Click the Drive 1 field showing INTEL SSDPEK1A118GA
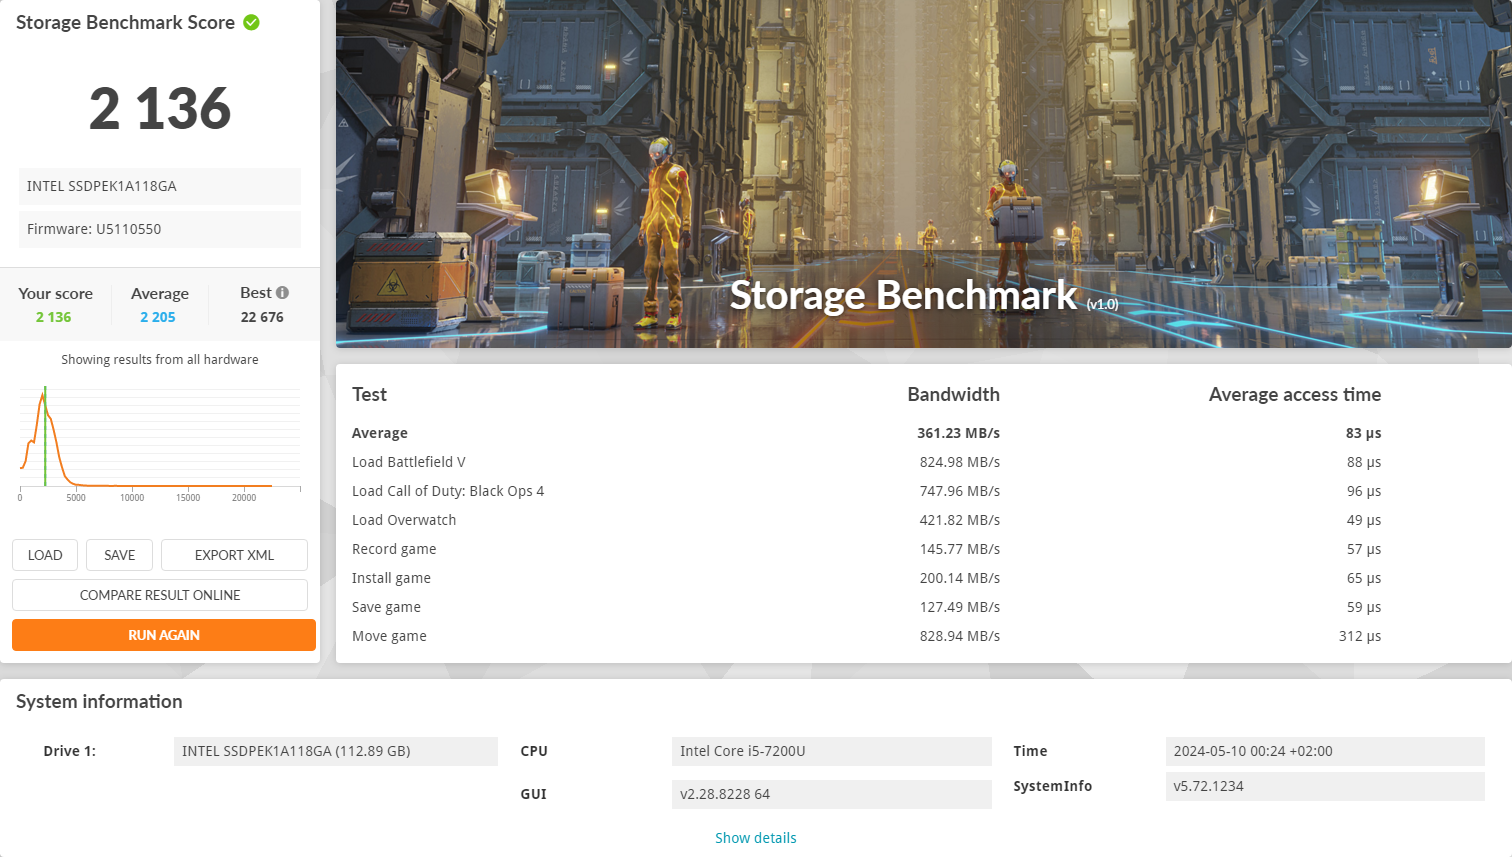 click(x=335, y=751)
